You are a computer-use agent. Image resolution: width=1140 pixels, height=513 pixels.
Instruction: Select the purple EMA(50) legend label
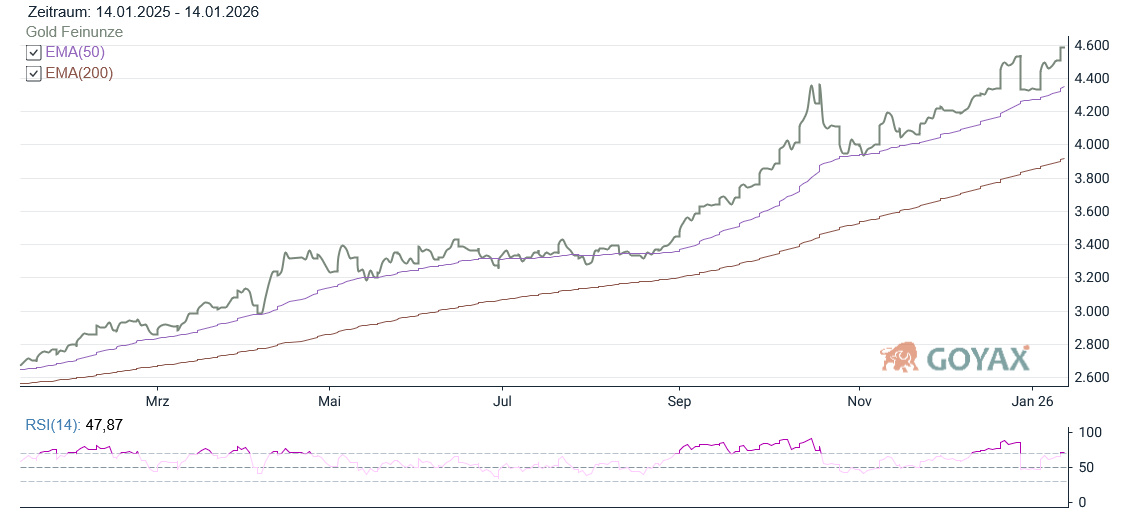point(75,52)
